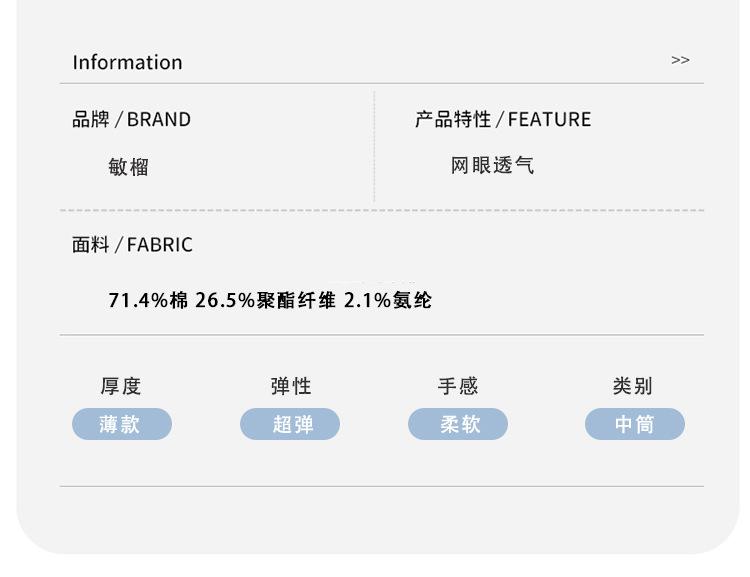Click the 2.1%氨纶 fabric component
This screenshot has height=577, width=750.
coord(388,300)
